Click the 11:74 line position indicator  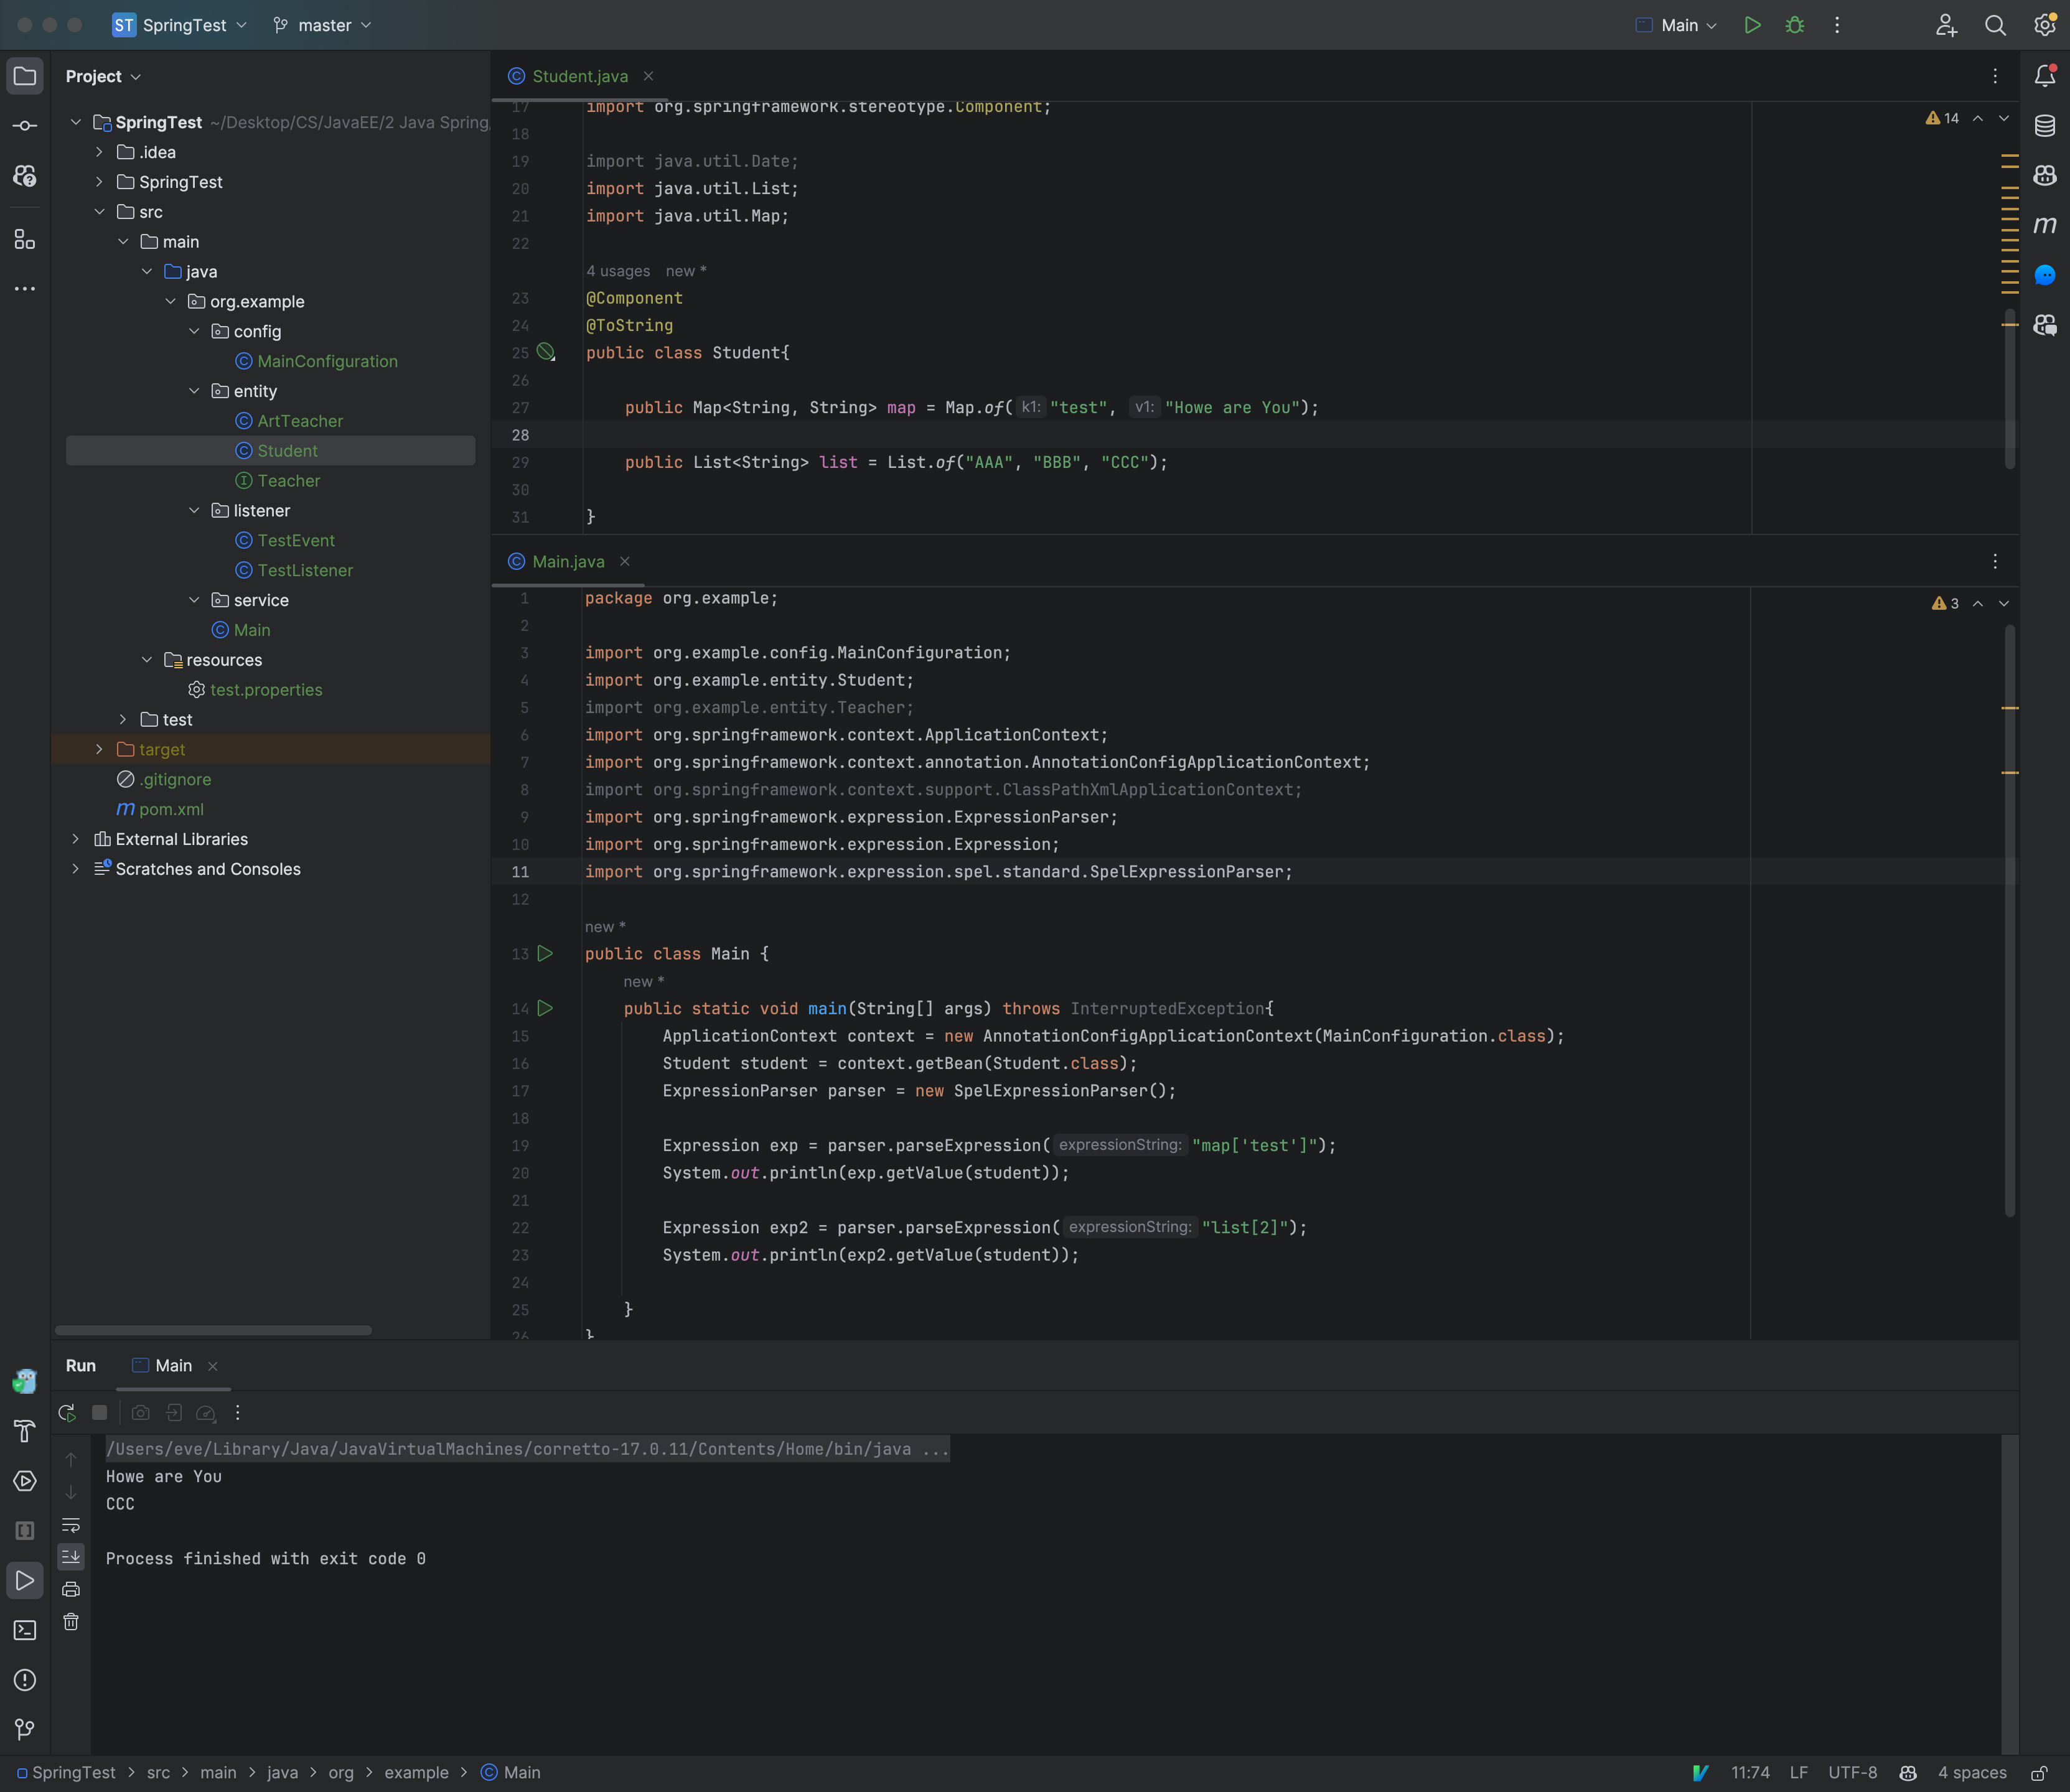pyautogui.click(x=1750, y=1772)
